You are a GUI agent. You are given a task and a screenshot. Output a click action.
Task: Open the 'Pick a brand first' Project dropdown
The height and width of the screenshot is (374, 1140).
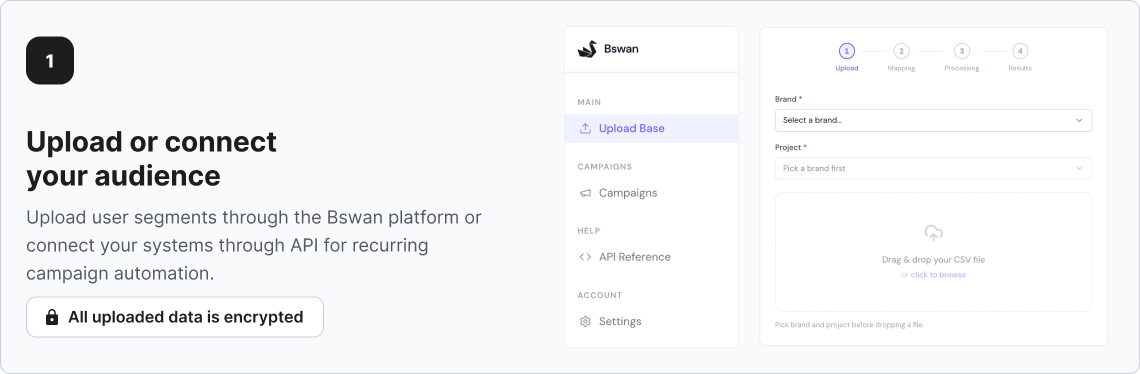[x=934, y=168]
